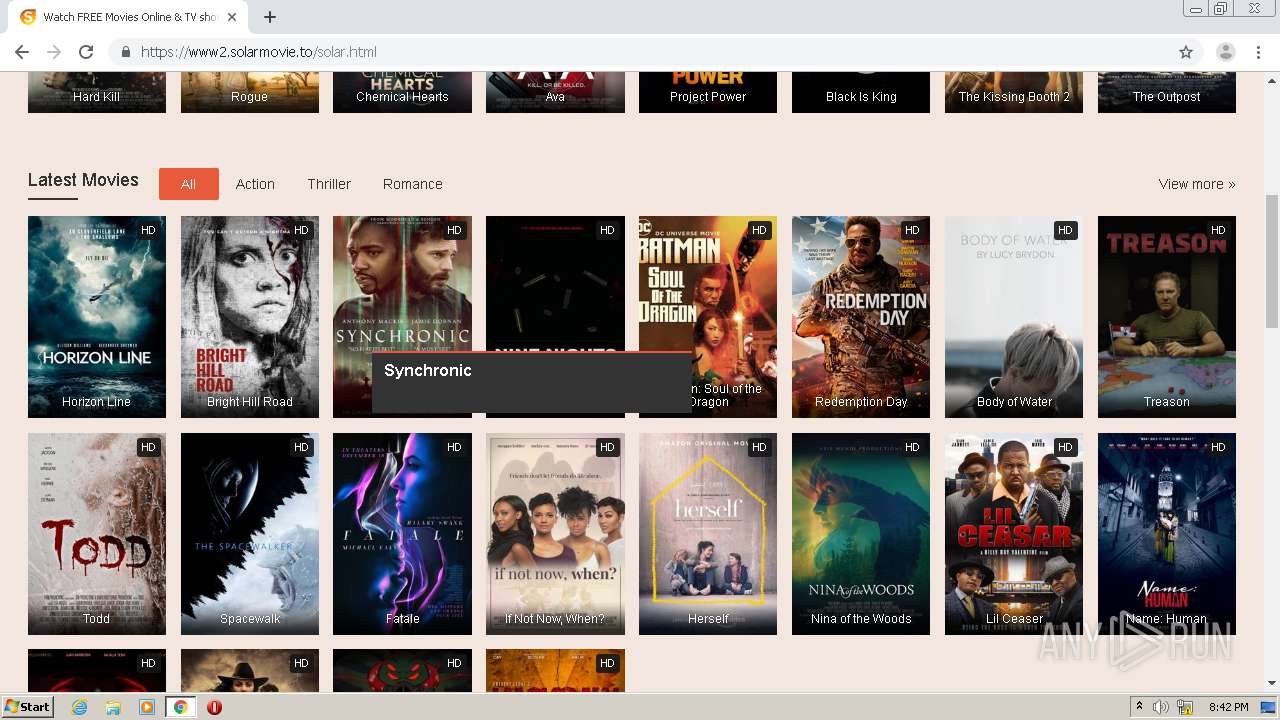Click the HD badge on Todd poster
The width and height of the screenshot is (1280, 720).
[148, 447]
